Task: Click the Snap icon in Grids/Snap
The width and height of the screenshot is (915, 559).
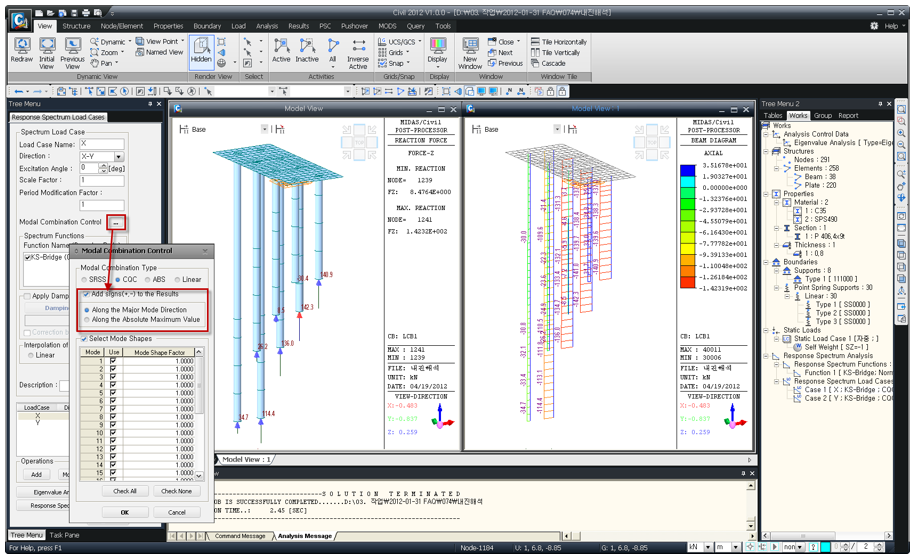Action: (382, 63)
